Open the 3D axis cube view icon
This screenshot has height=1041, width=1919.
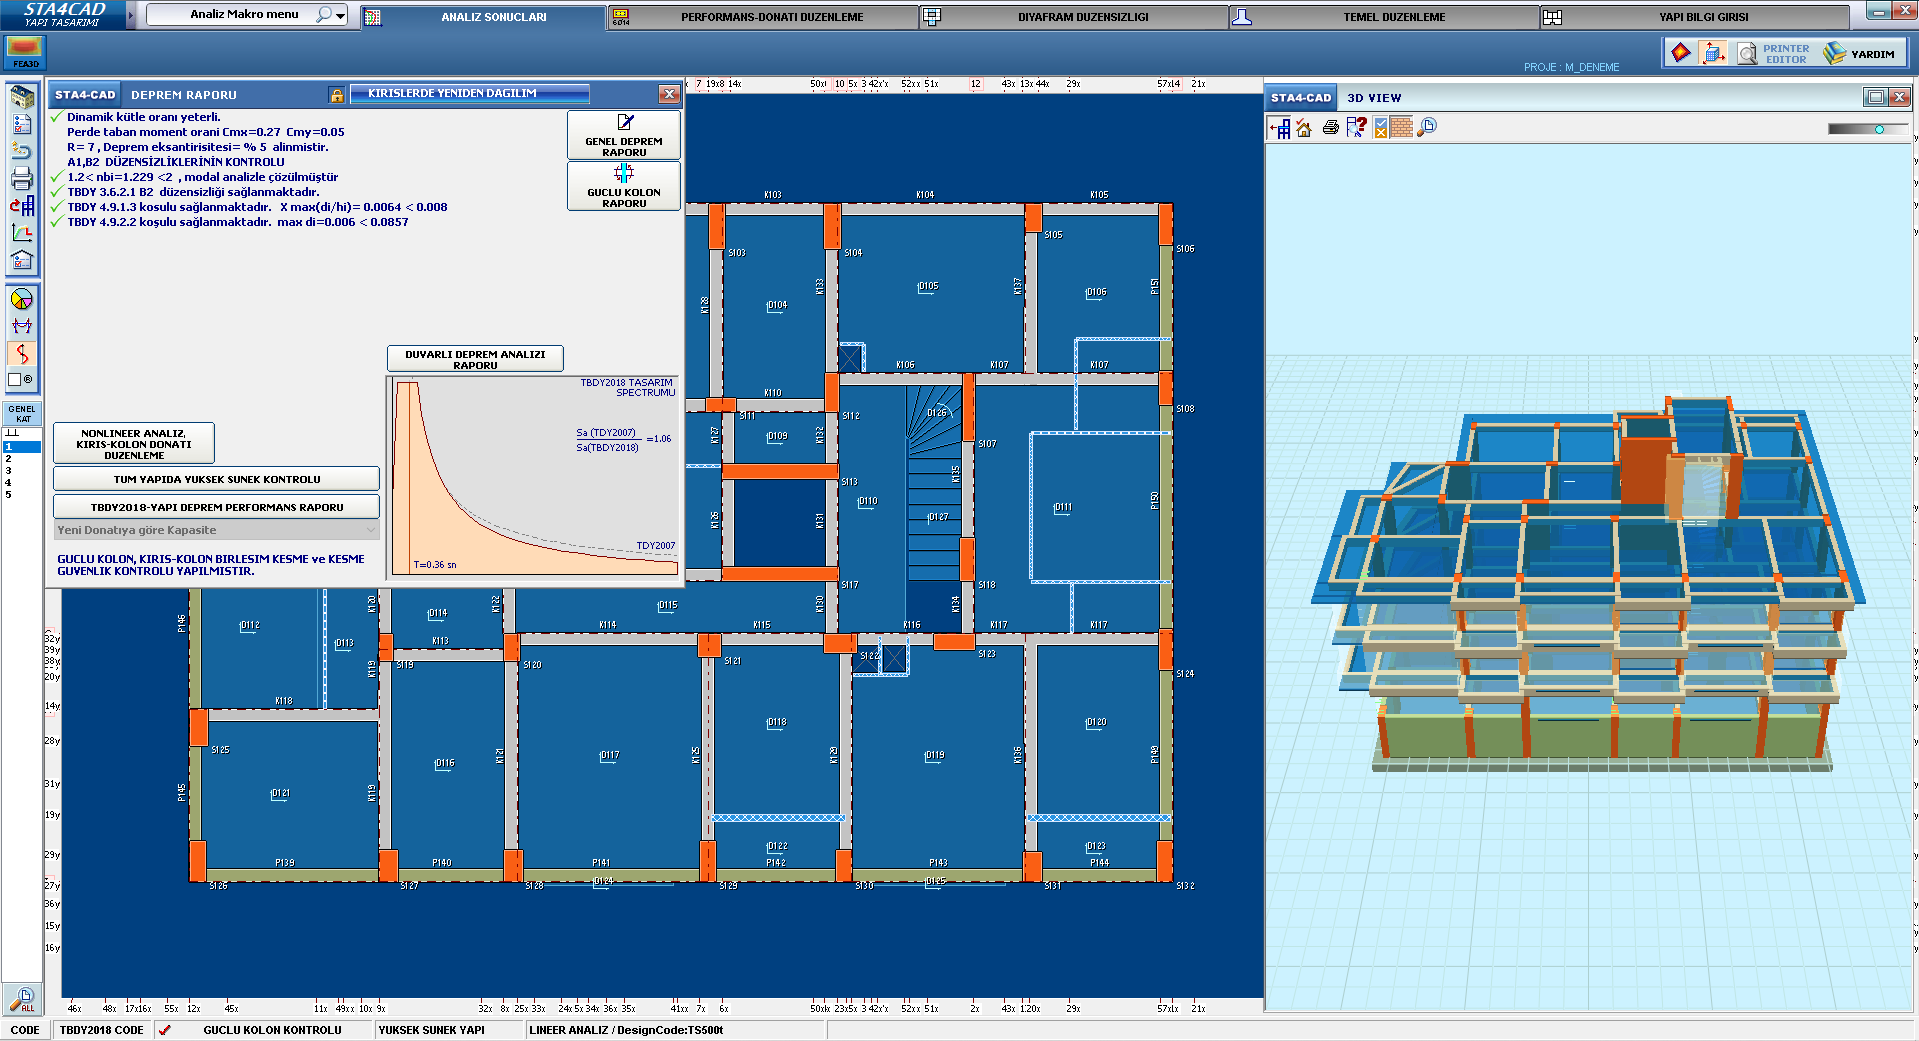click(x=1713, y=53)
